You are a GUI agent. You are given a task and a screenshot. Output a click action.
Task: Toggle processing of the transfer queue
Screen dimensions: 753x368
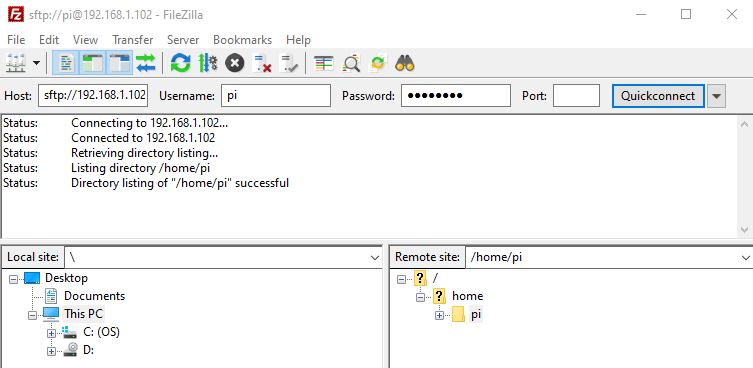pos(207,63)
